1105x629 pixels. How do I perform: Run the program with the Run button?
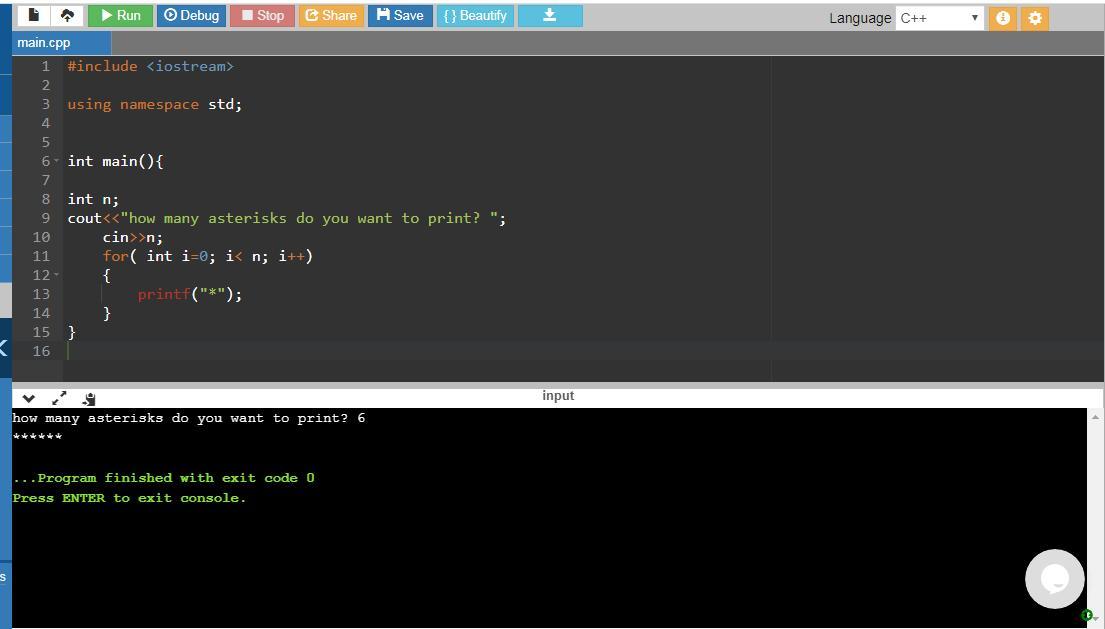tap(121, 15)
